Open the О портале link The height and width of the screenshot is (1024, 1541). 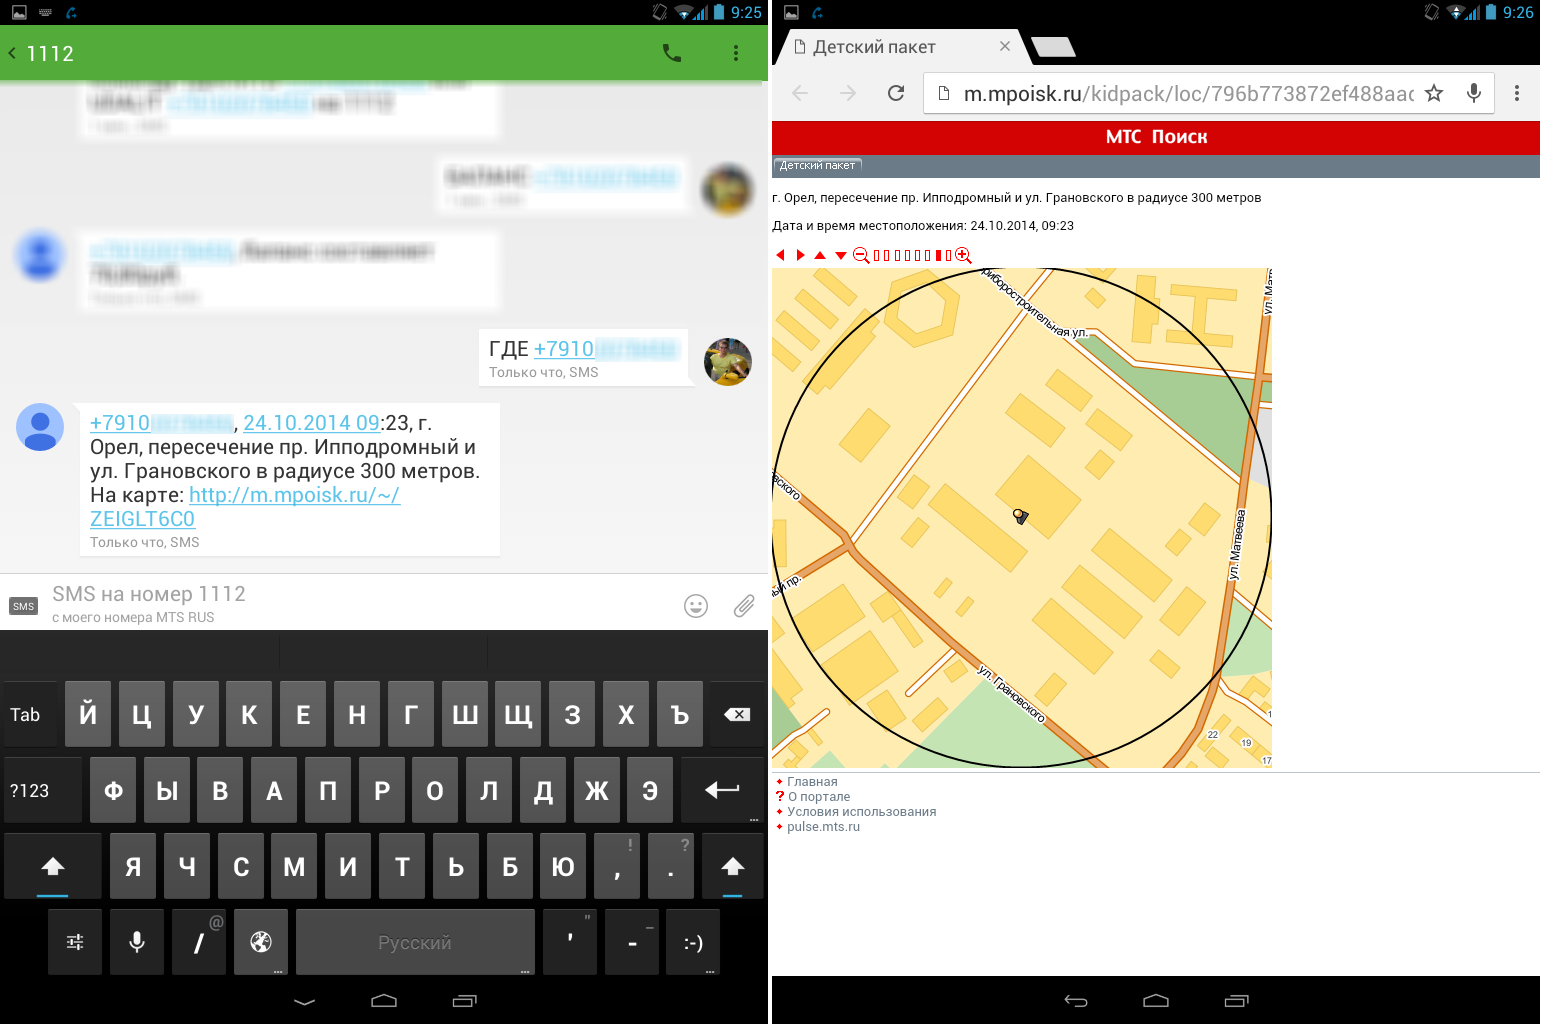click(819, 797)
